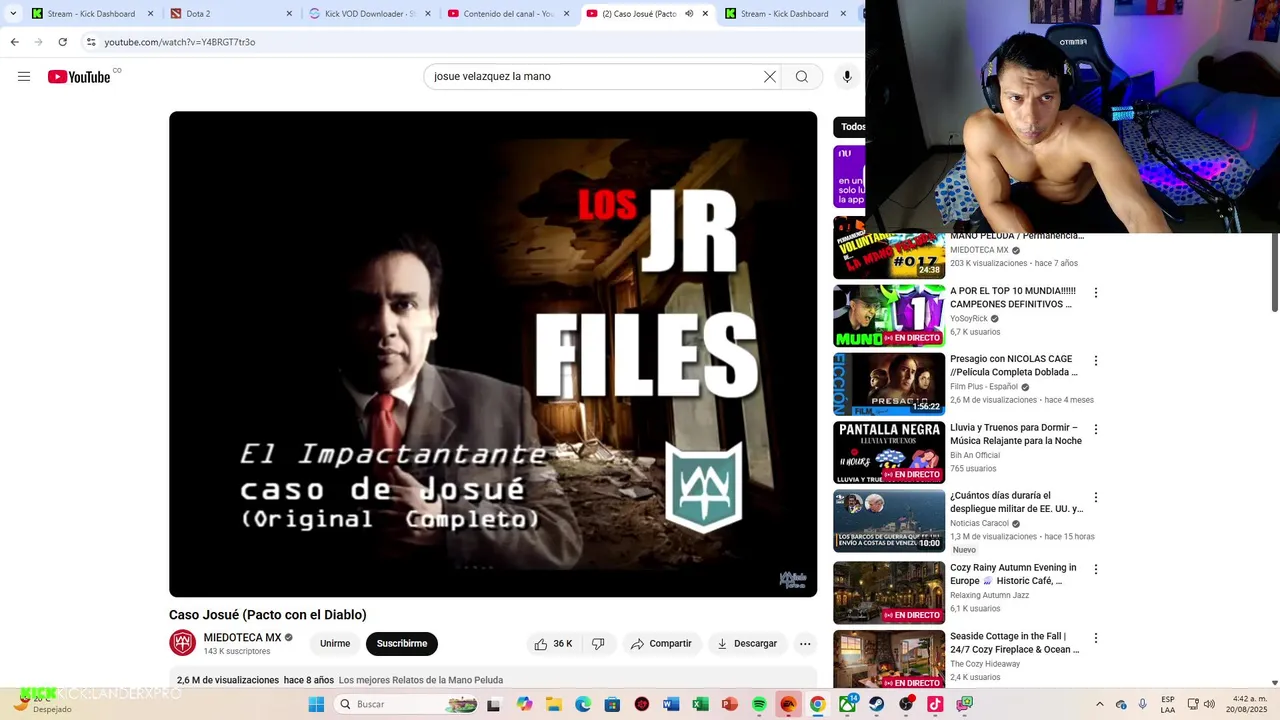Open the YouTube hamburger guide menu
The image size is (1280, 720).
[x=24, y=77]
